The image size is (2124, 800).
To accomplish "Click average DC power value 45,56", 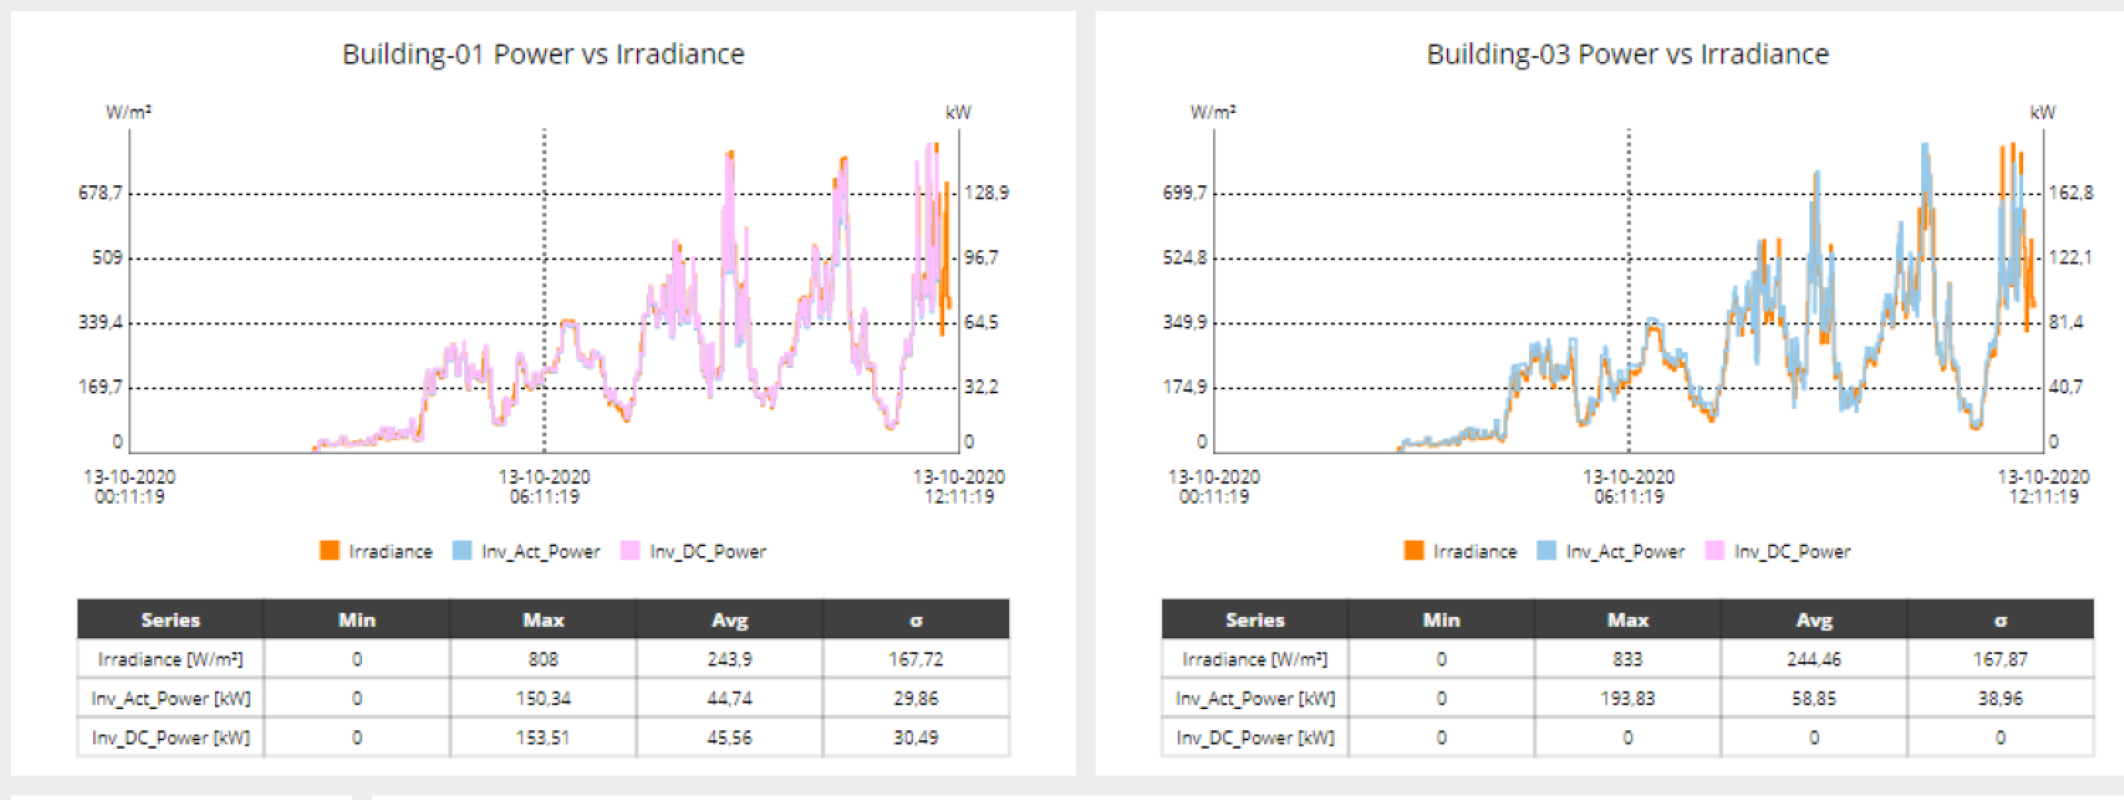I will pos(730,737).
